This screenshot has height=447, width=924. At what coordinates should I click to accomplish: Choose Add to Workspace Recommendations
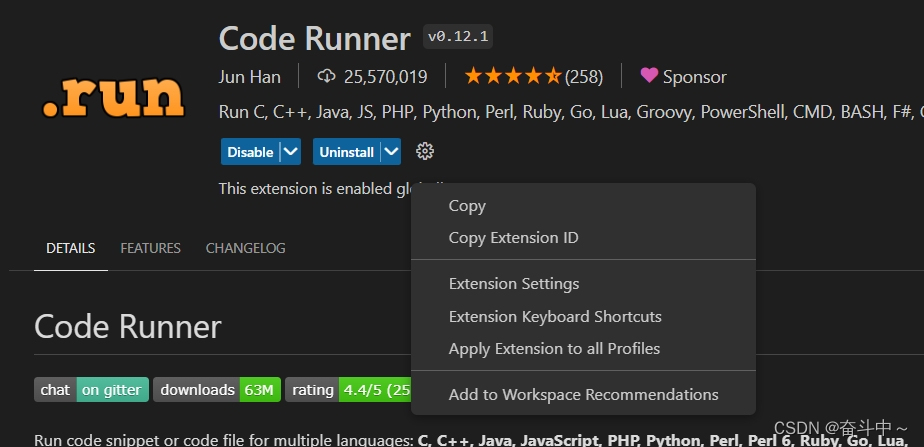583,395
